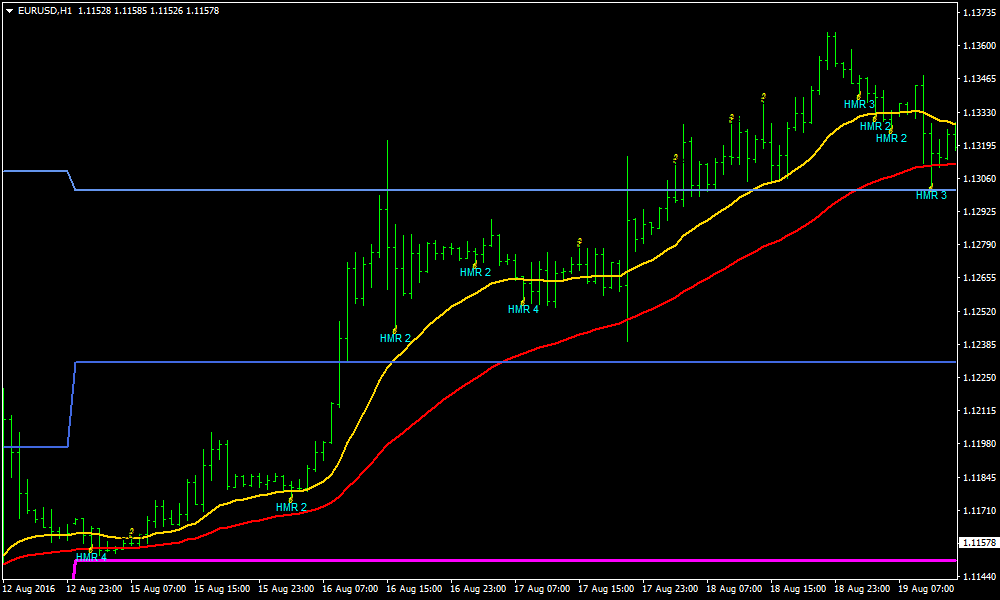The image size is (1000, 600).
Task: Select the HMR 2 label near 15 Aug 23:00
Action: click(291, 507)
